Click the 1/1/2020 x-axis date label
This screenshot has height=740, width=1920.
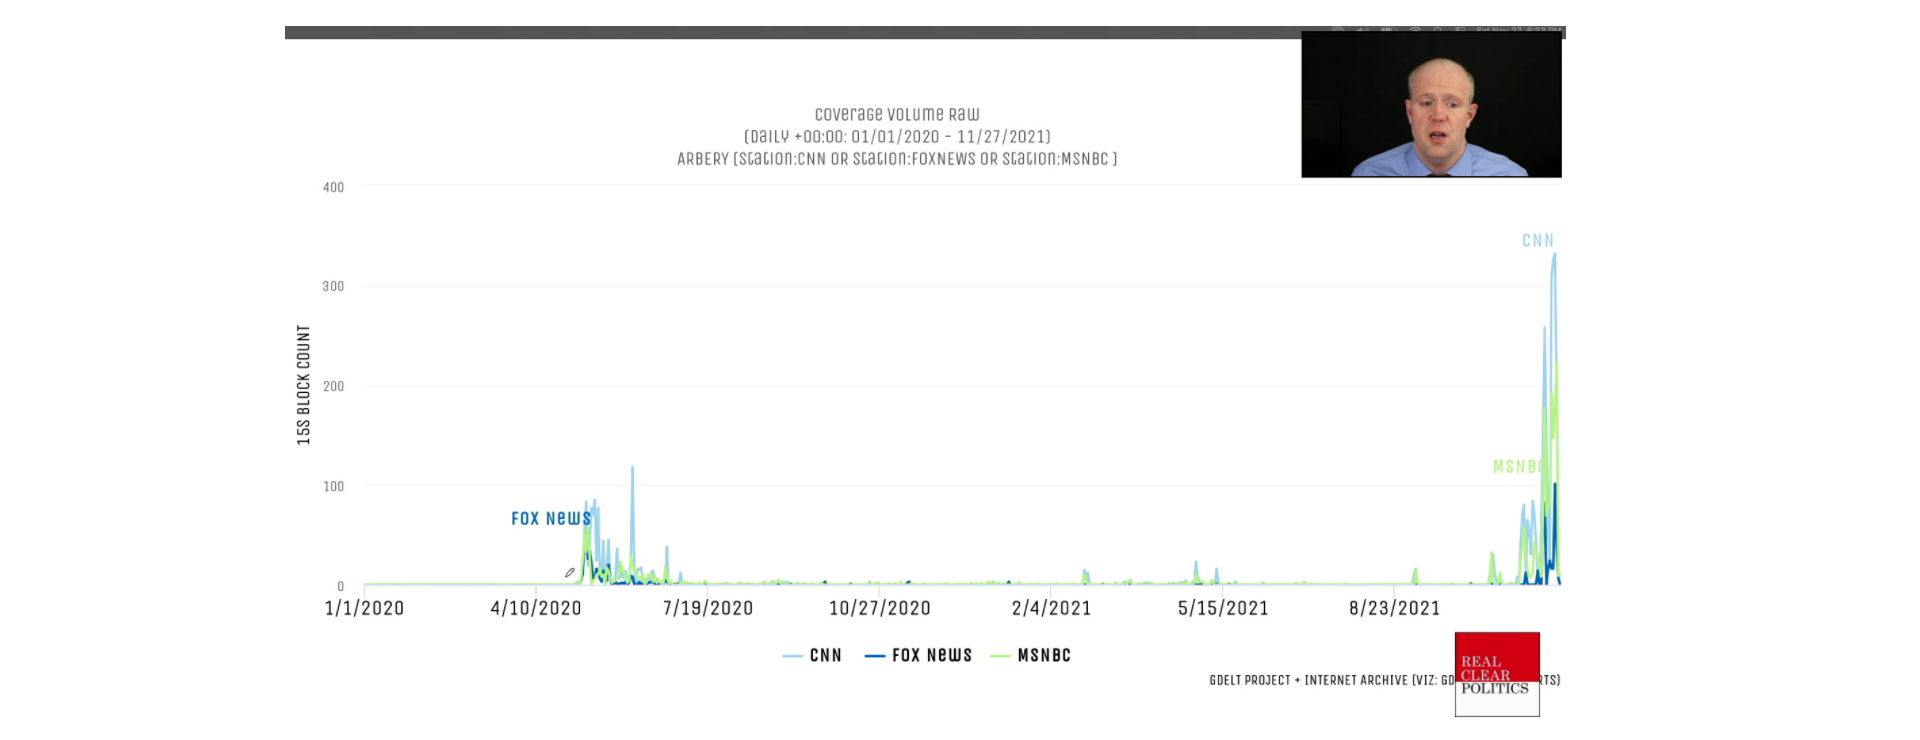point(364,608)
